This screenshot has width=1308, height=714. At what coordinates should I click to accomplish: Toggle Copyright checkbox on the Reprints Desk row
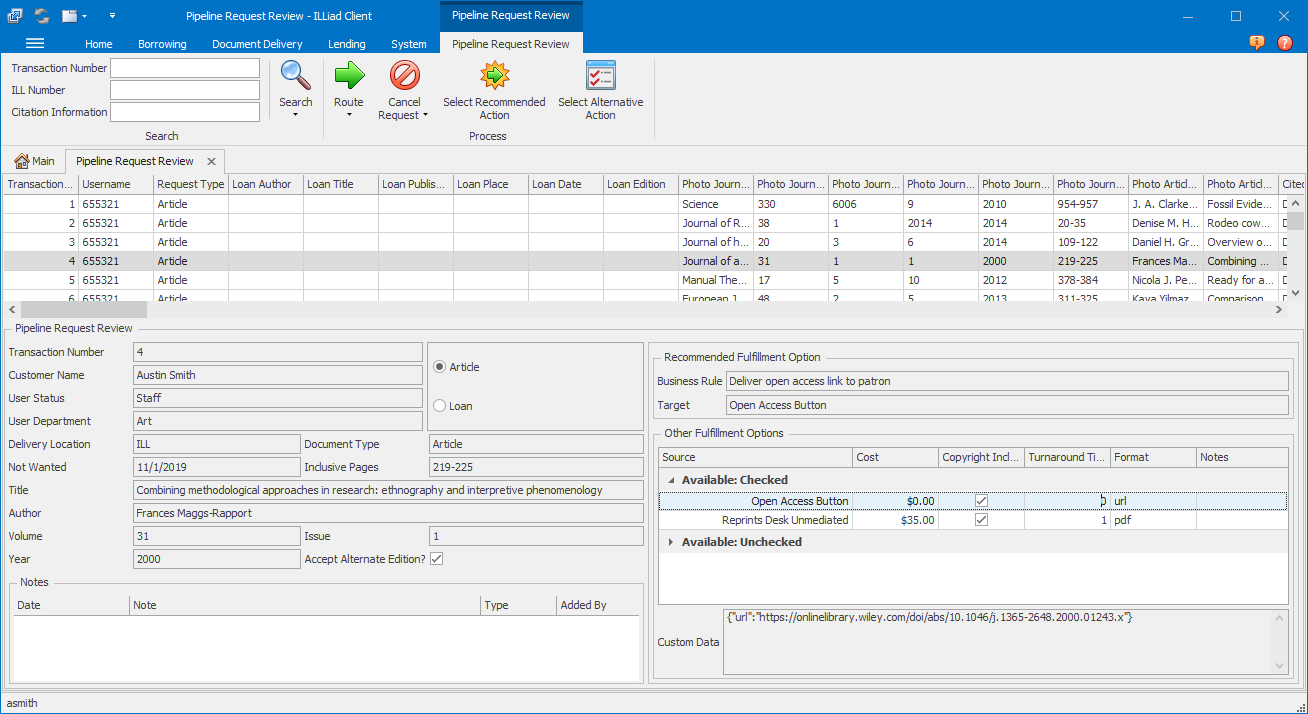tap(981, 519)
